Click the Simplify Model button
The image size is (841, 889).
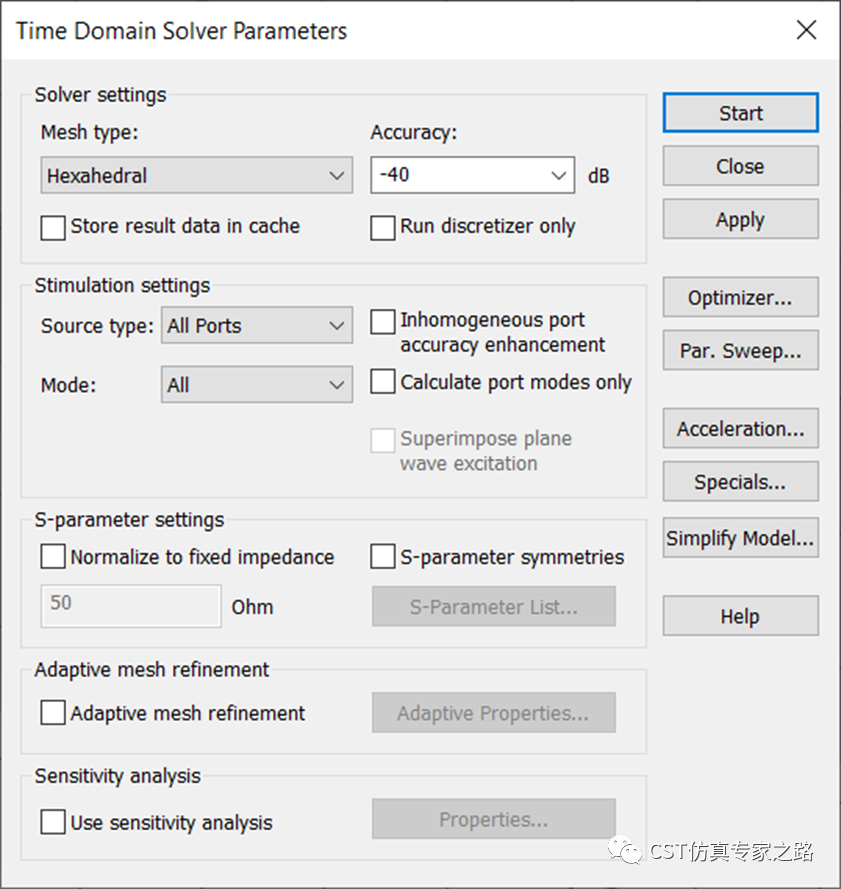tap(740, 537)
